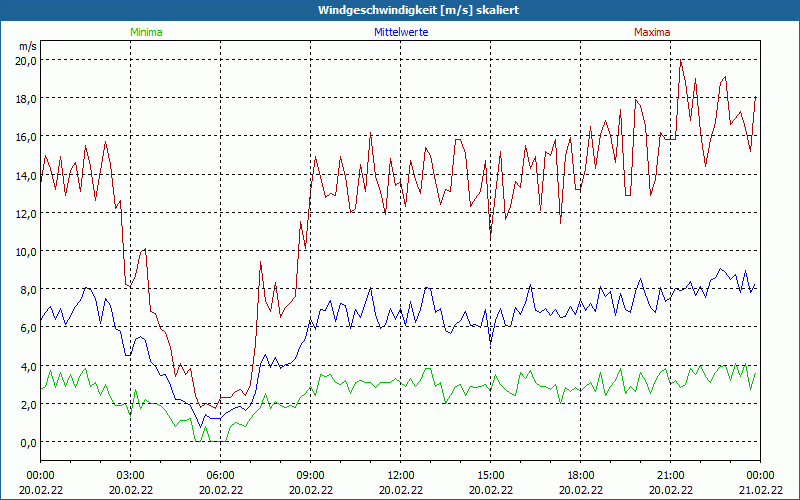Click the 06:00 time axis label
This screenshot has height=500, width=800.
220,476
